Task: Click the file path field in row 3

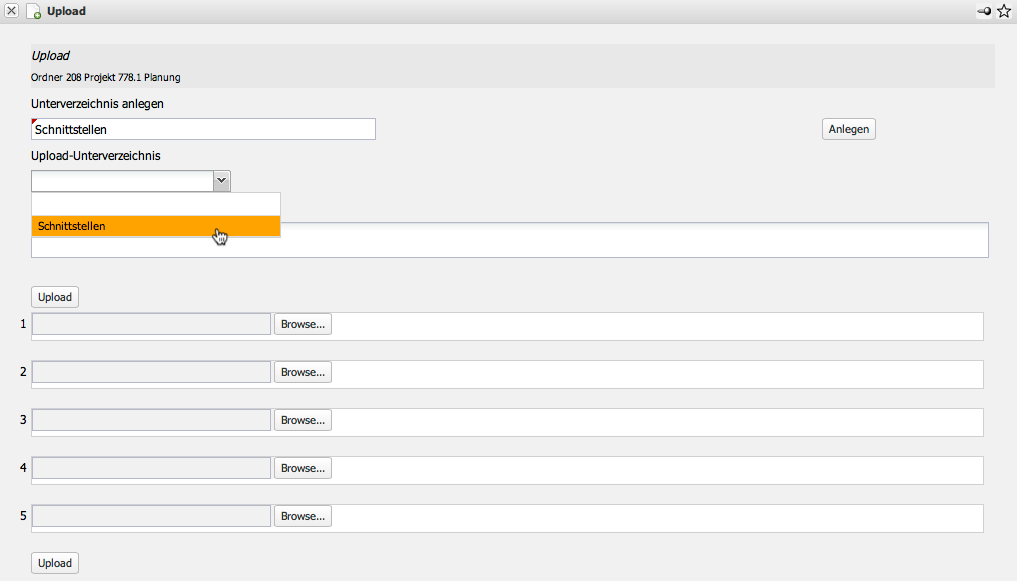Action: pyautogui.click(x=151, y=420)
